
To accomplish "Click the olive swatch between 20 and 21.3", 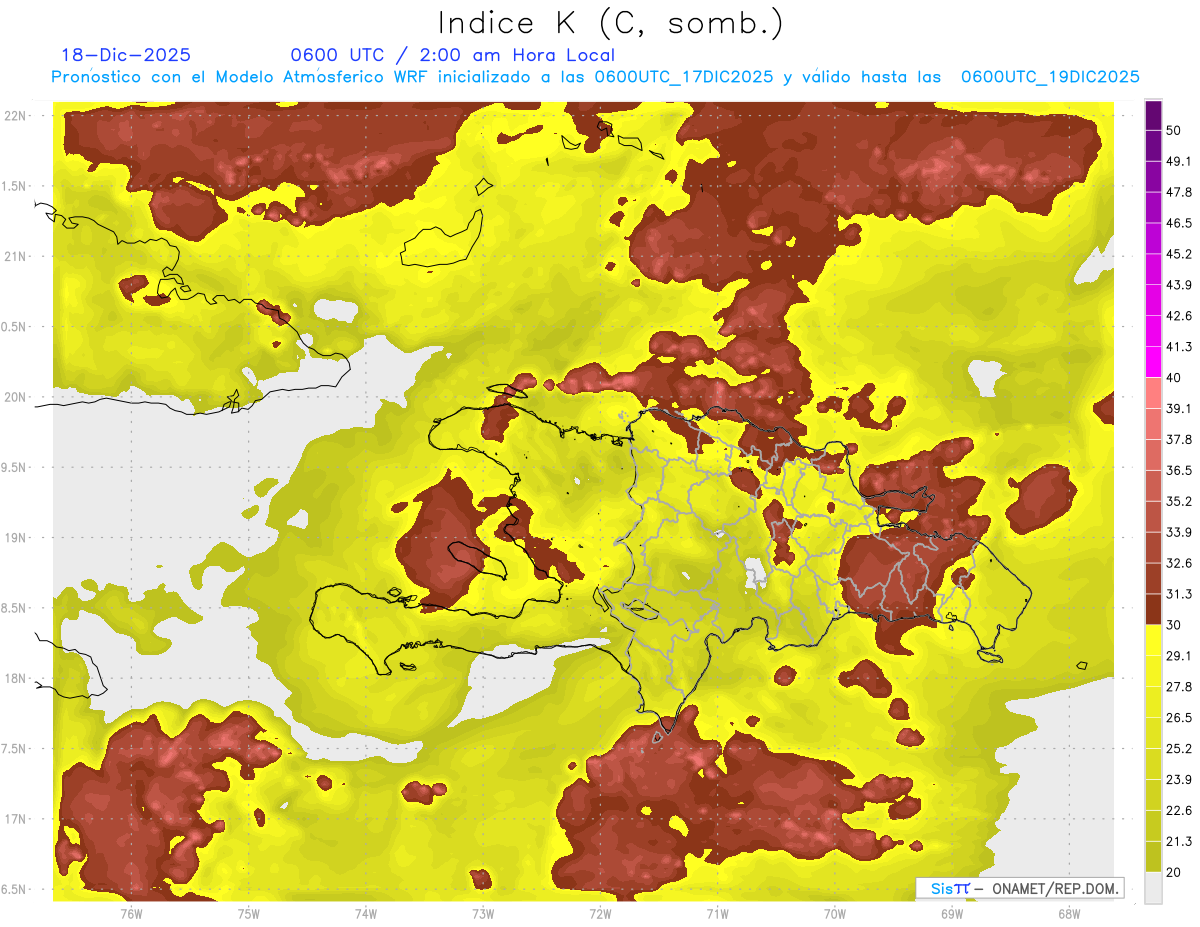I will [x=1154, y=856].
